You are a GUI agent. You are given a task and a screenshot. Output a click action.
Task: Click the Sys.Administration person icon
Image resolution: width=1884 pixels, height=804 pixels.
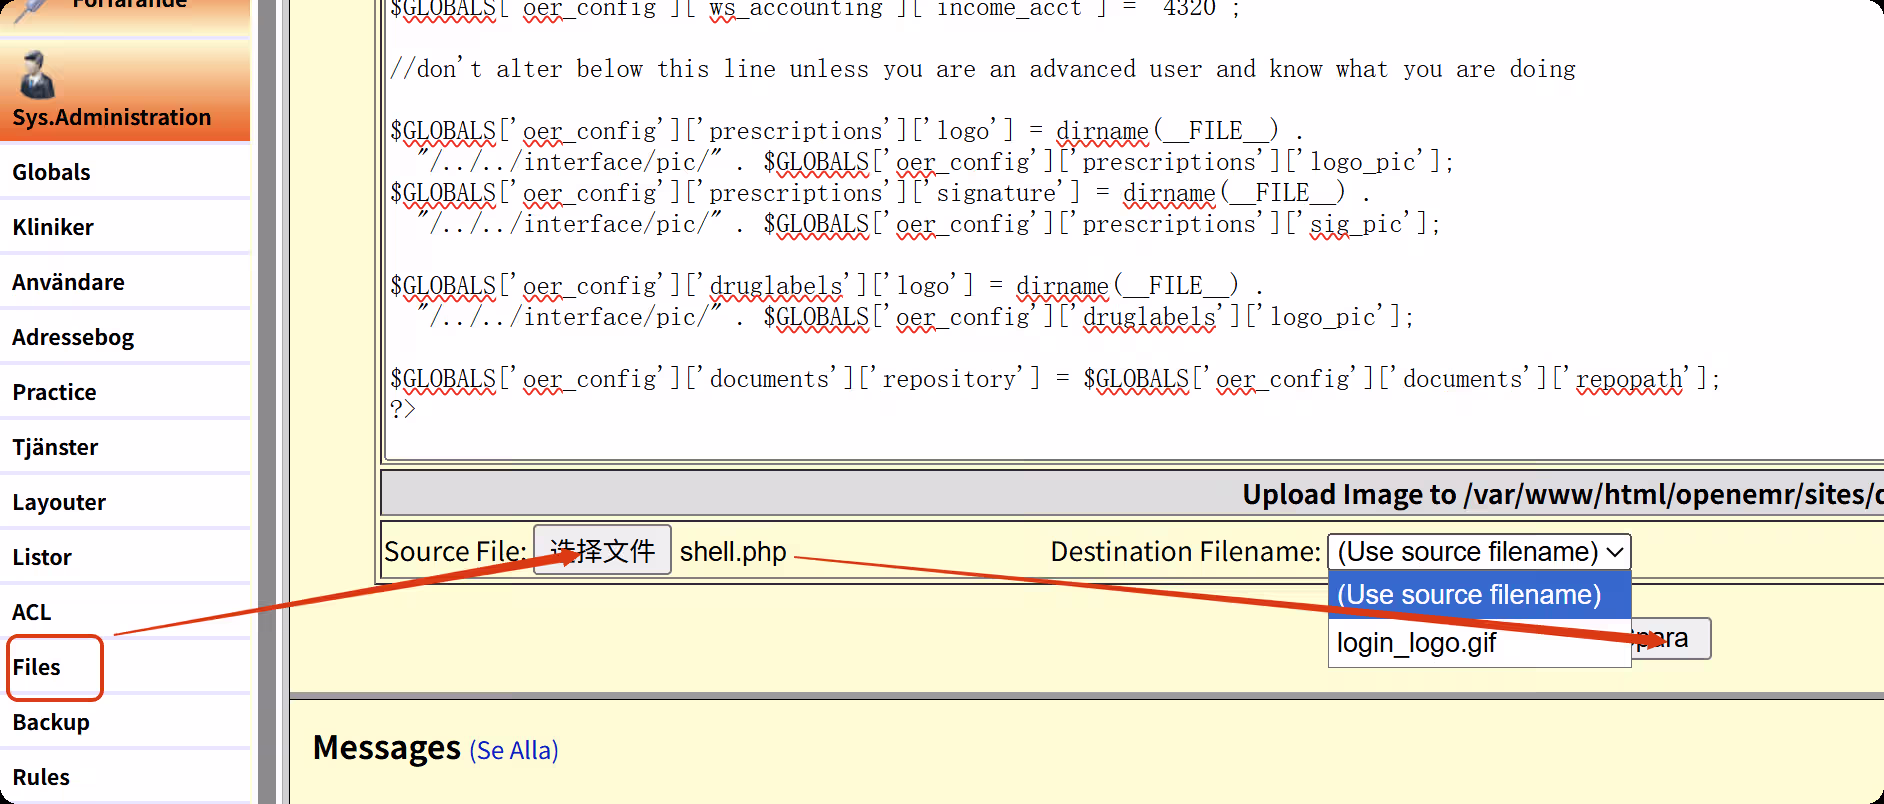pyautogui.click(x=37, y=76)
